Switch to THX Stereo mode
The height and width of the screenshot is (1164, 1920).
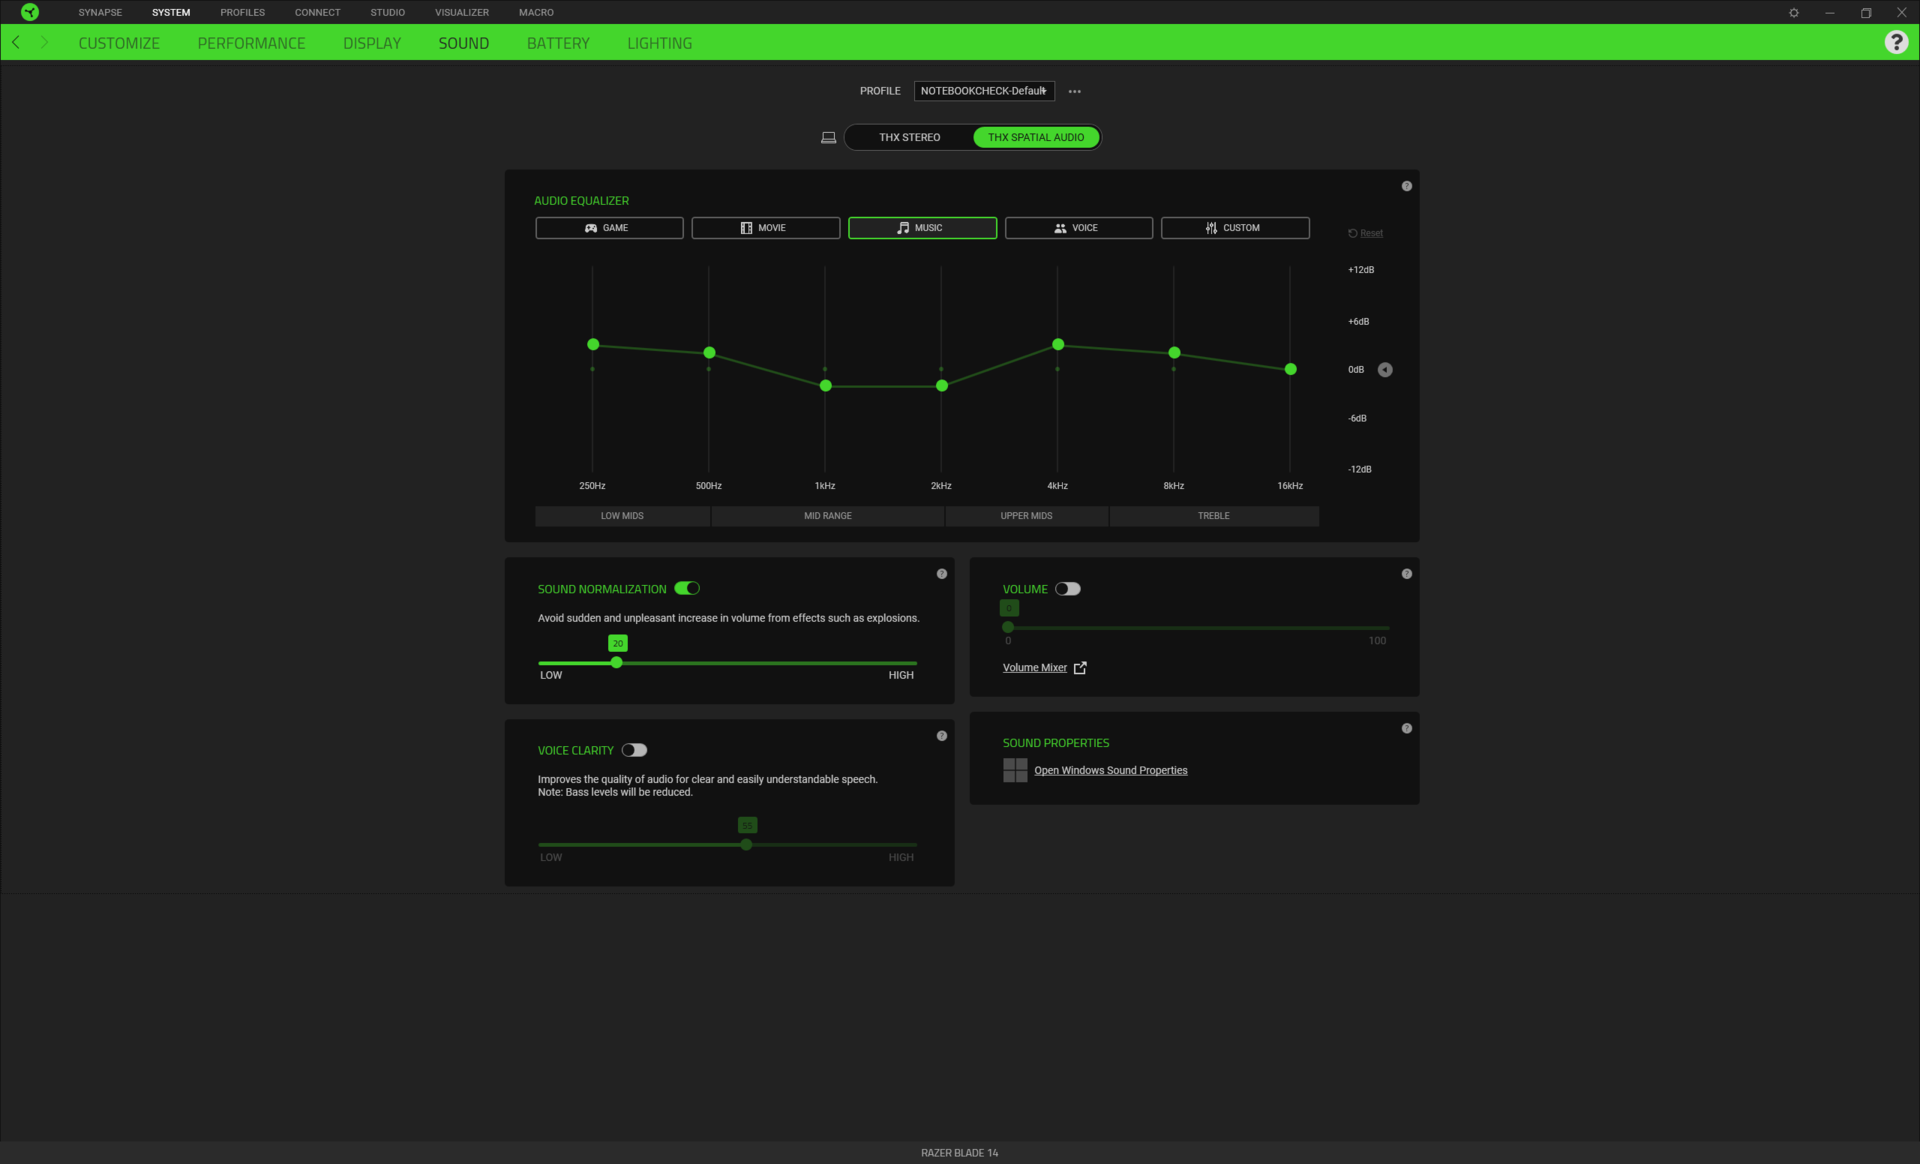point(909,138)
